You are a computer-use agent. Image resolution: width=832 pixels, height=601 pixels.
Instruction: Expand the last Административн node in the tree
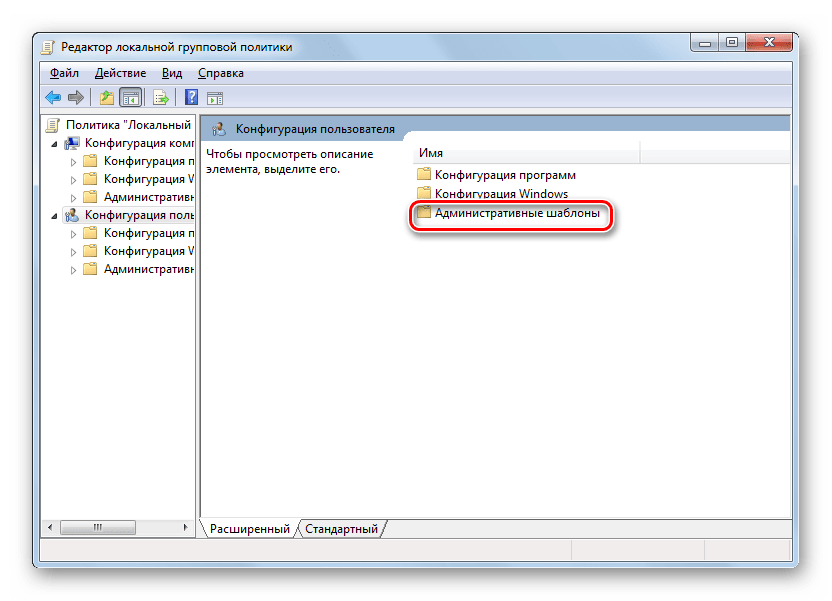[x=73, y=270]
